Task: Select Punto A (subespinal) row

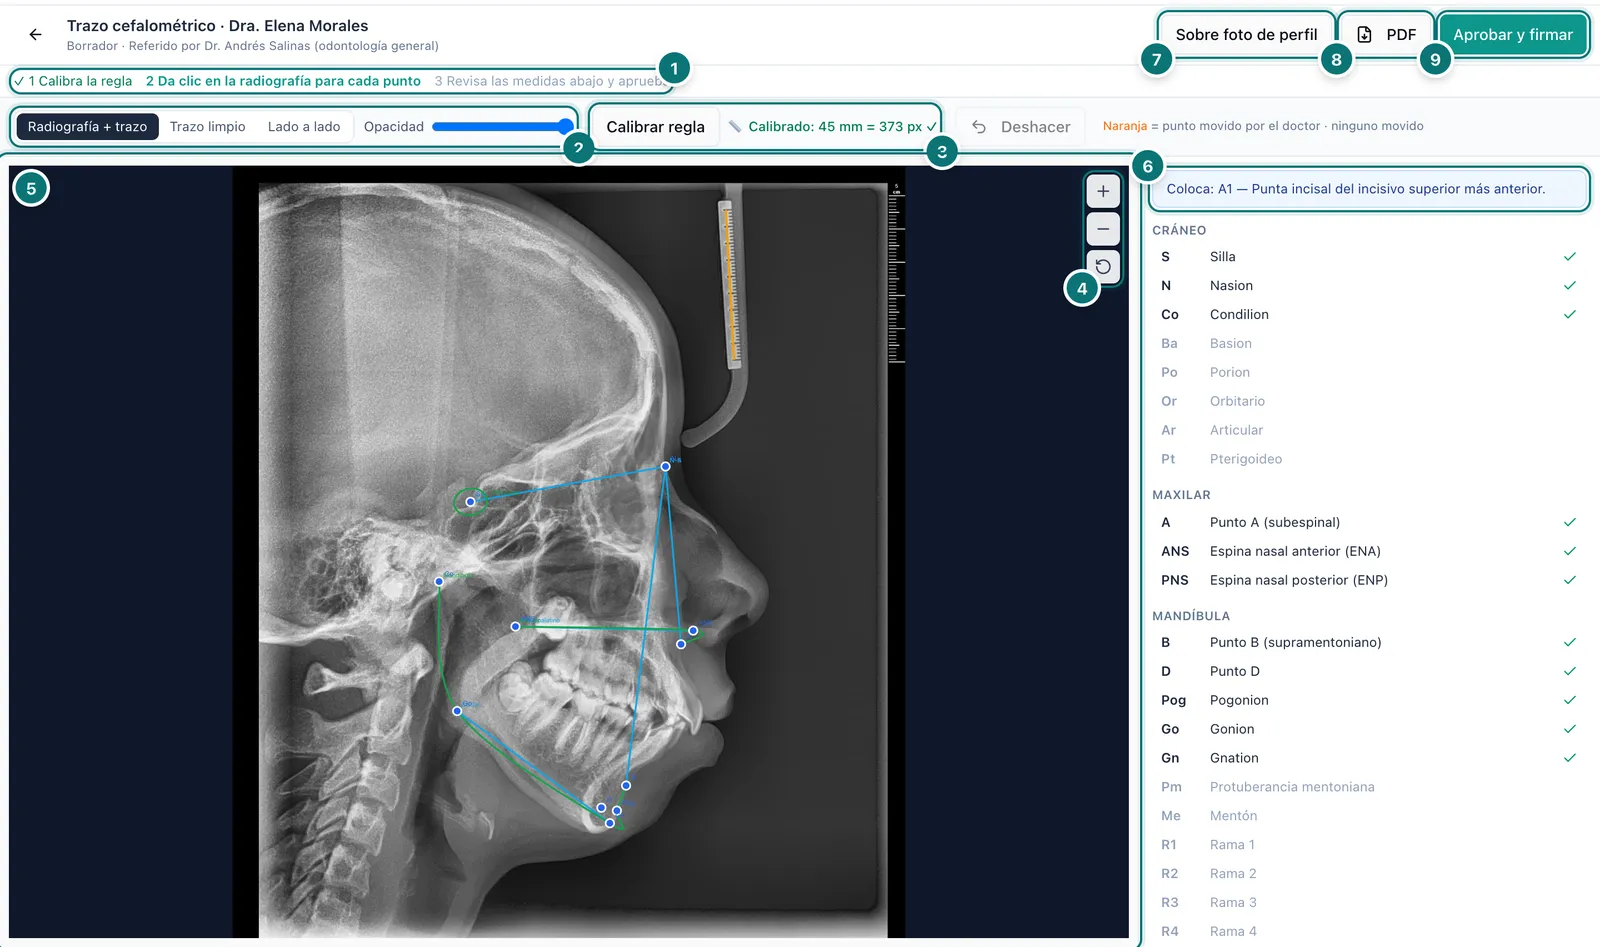Action: tap(1368, 523)
